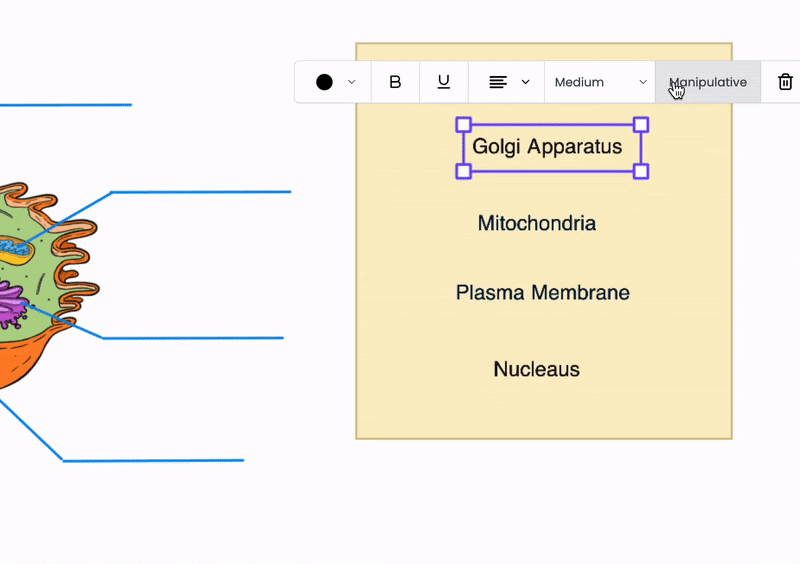Expand the text color dropdown arrow
This screenshot has height=564, width=800.
pos(352,82)
